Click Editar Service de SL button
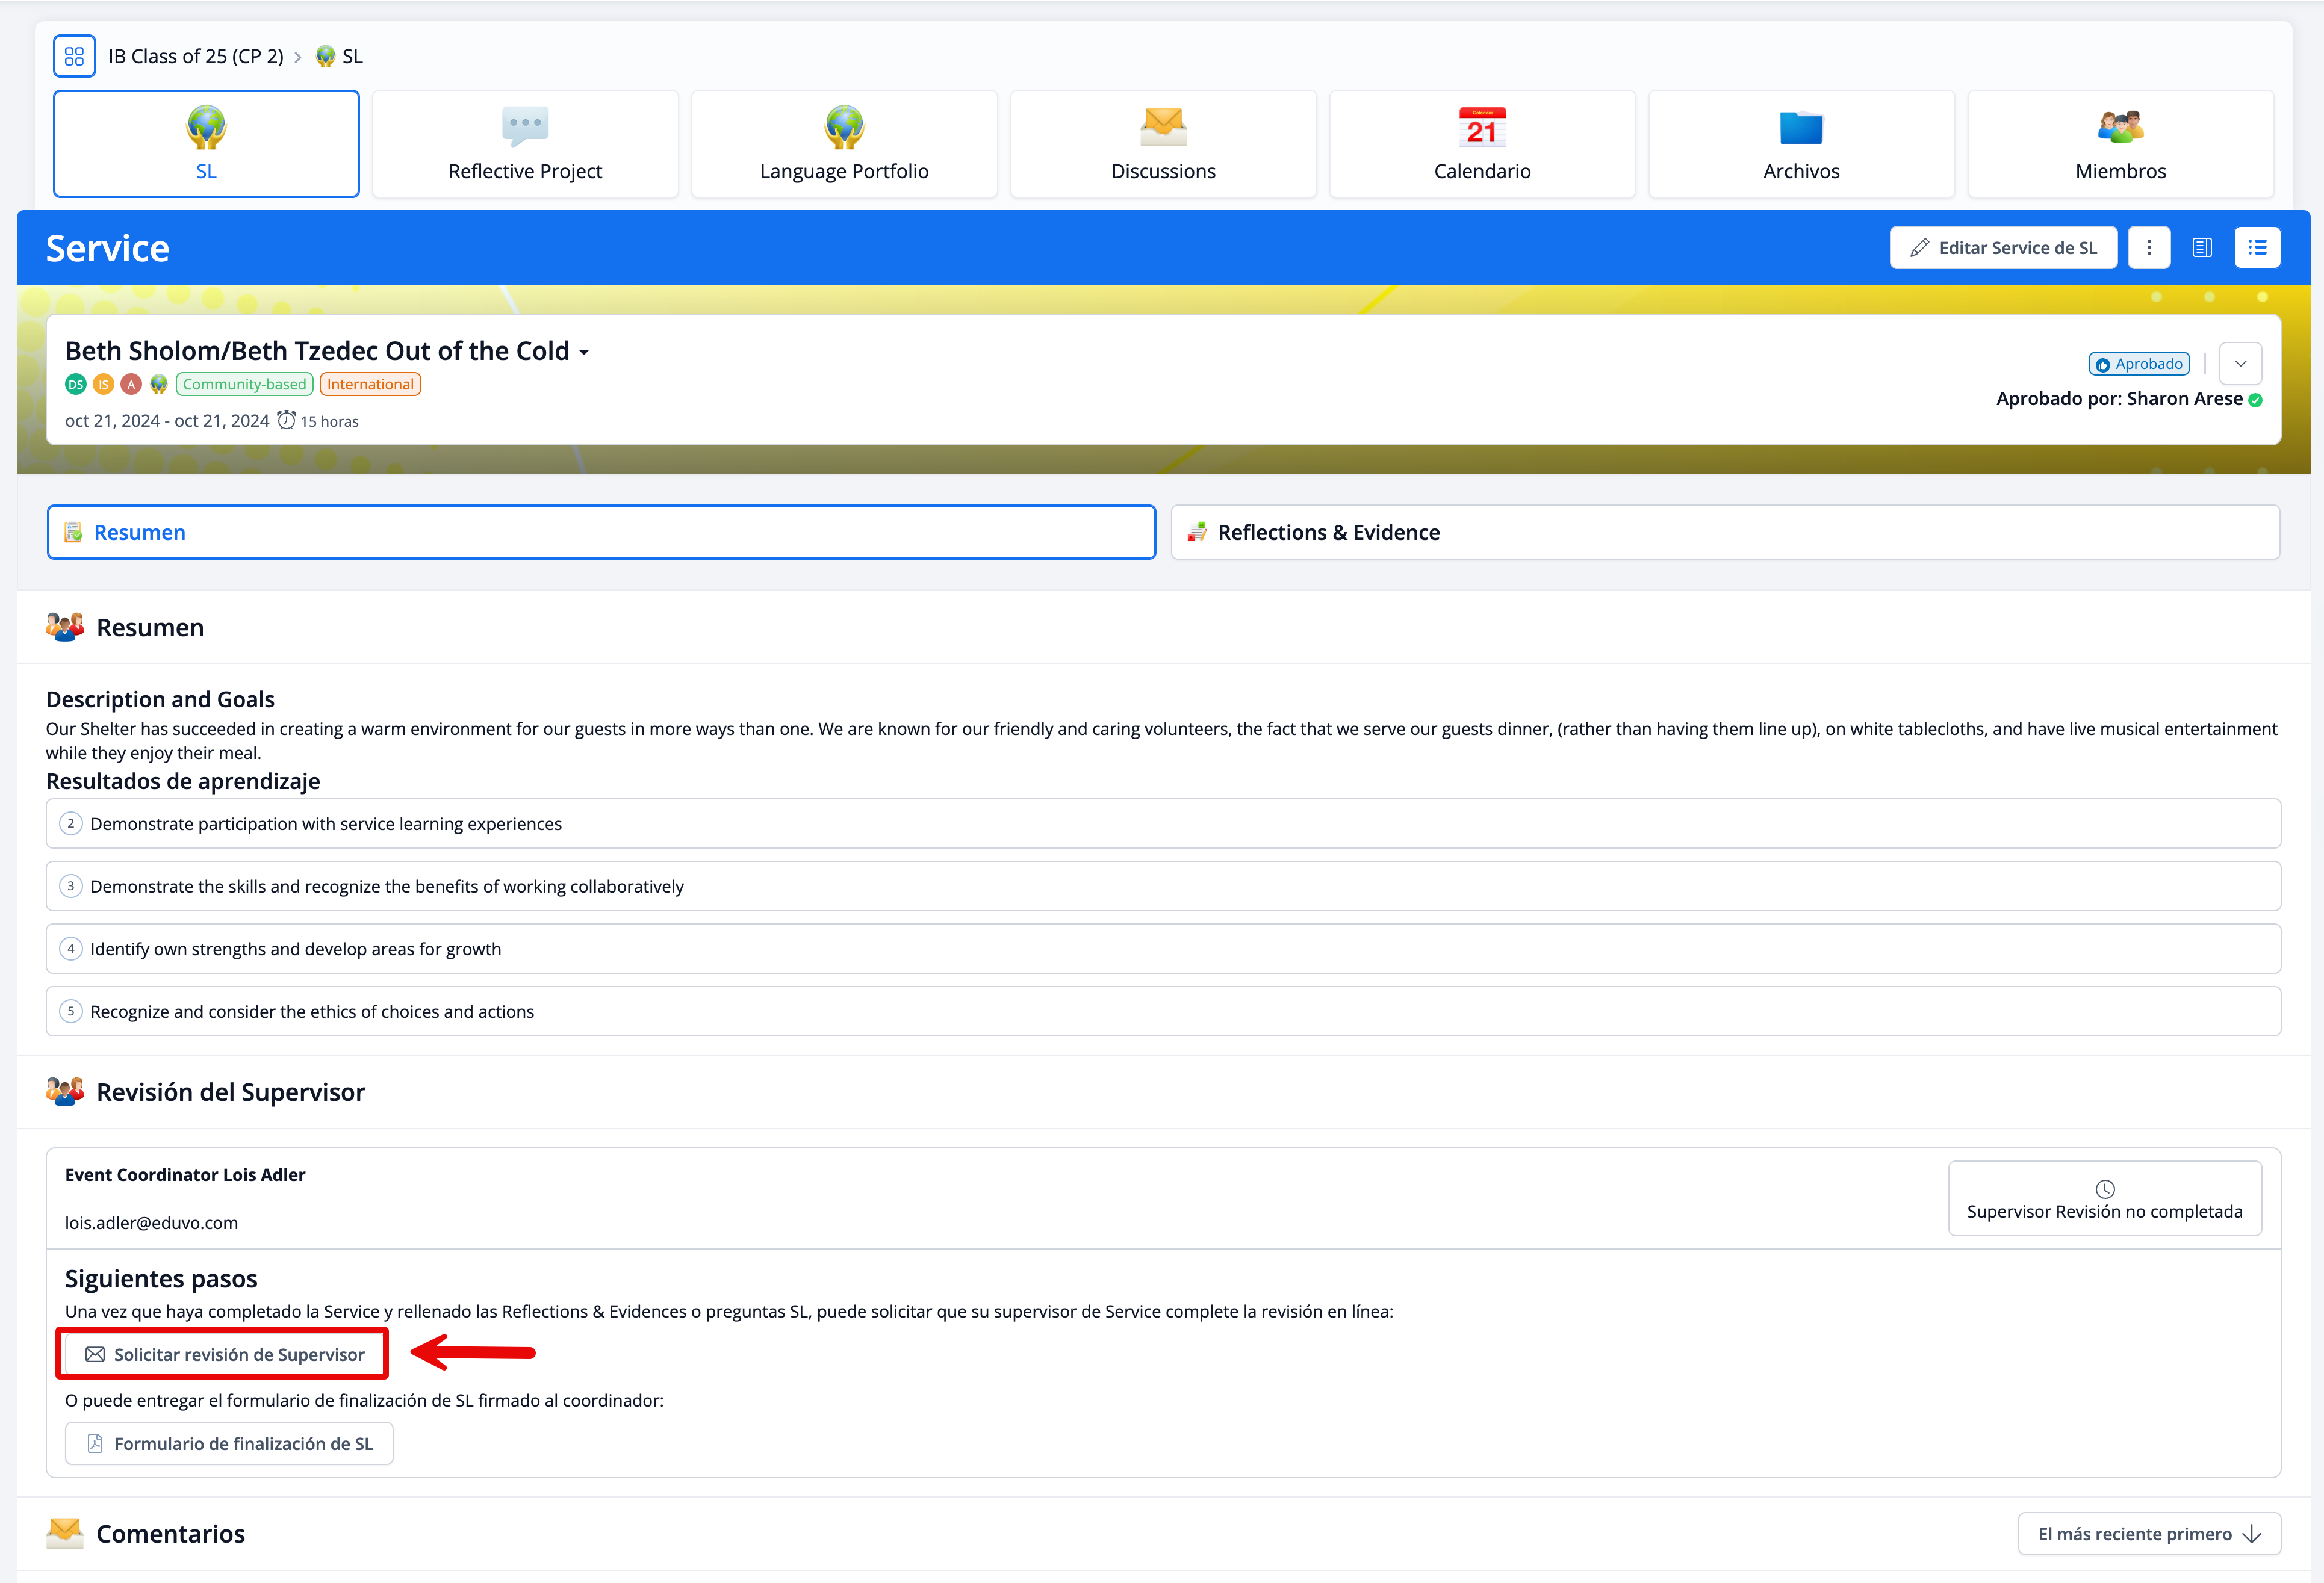 [x=2003, y=248]
